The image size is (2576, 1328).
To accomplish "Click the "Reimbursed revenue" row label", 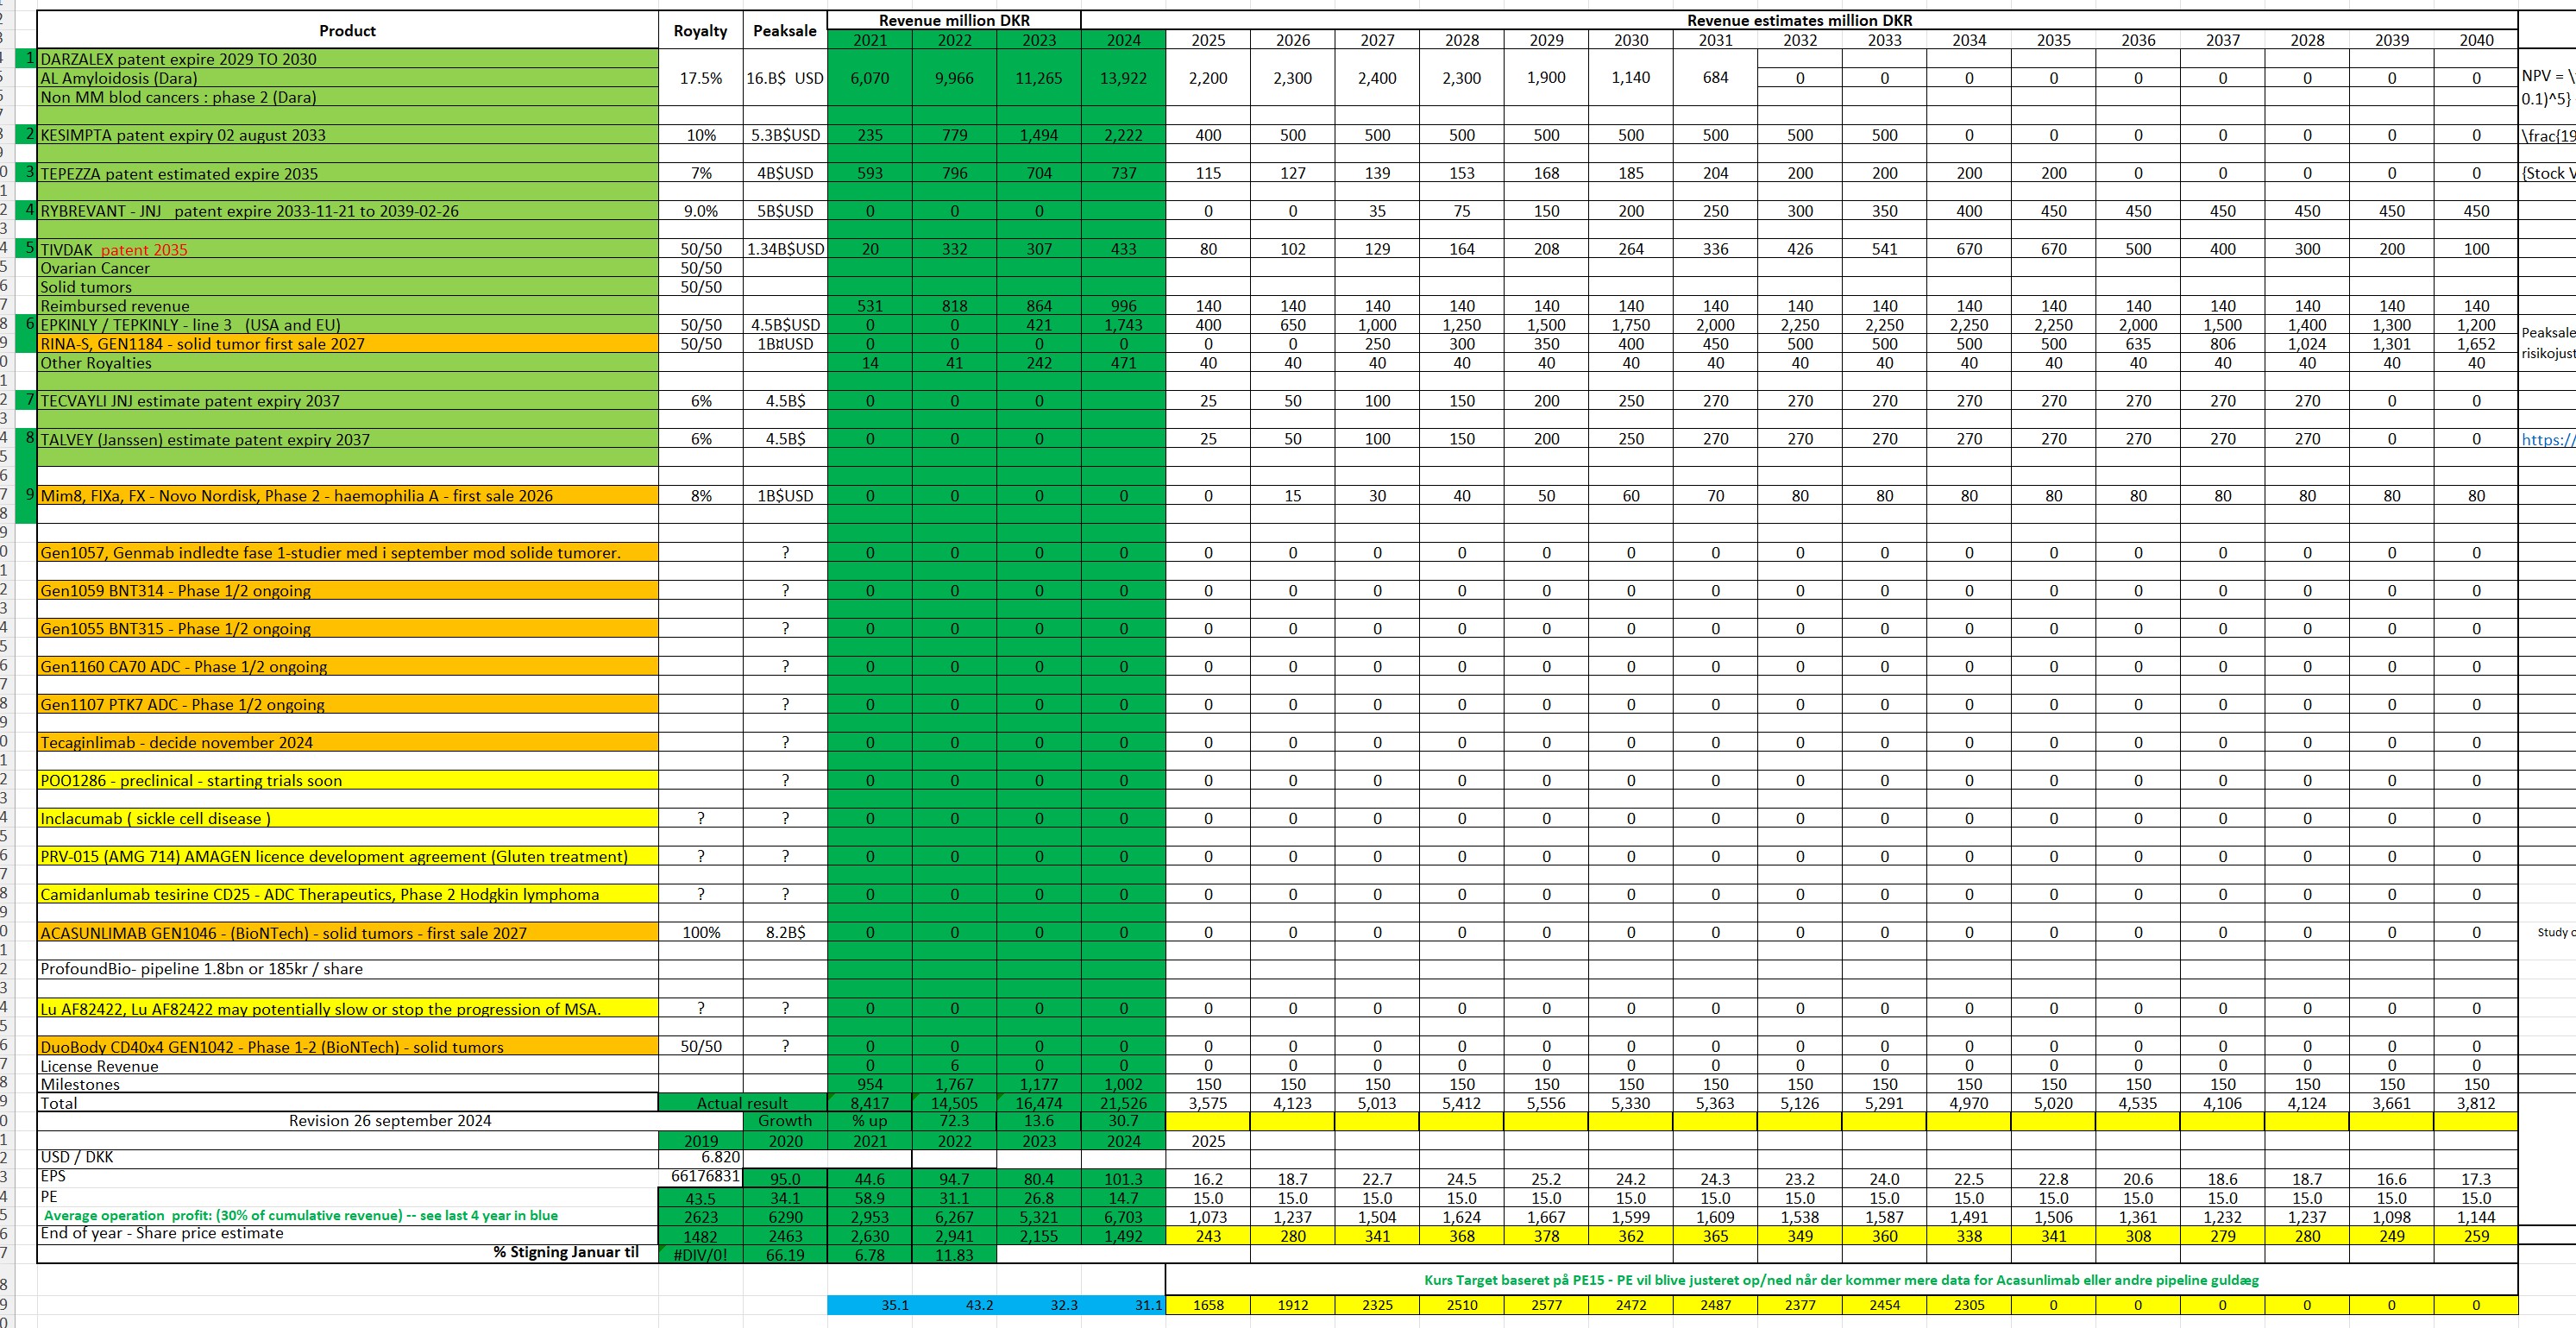I will click(x=348, y=306).
